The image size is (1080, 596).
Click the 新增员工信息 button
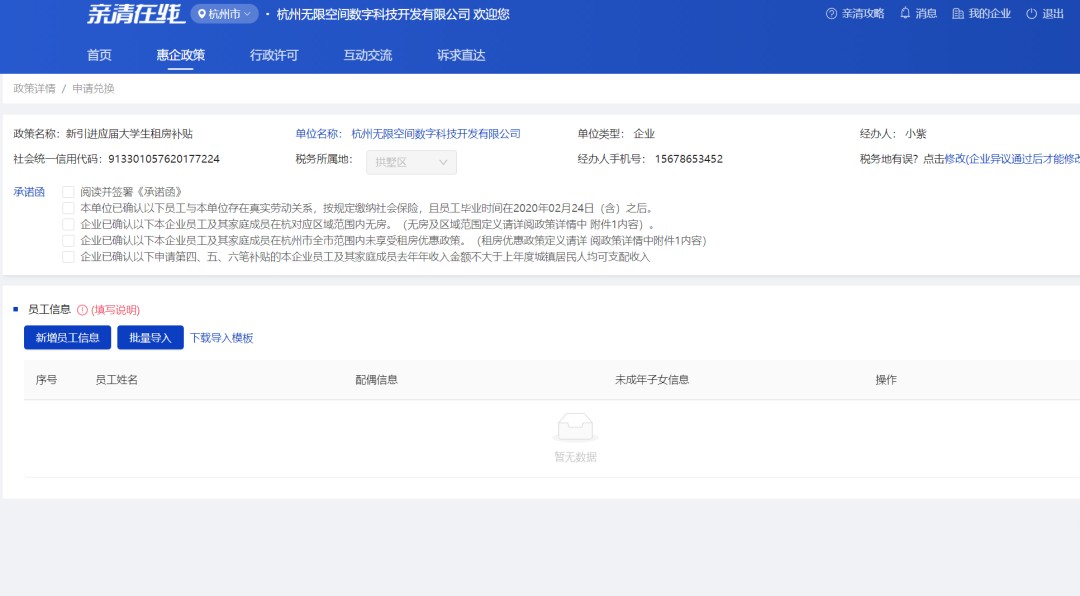tap(67, 337)
